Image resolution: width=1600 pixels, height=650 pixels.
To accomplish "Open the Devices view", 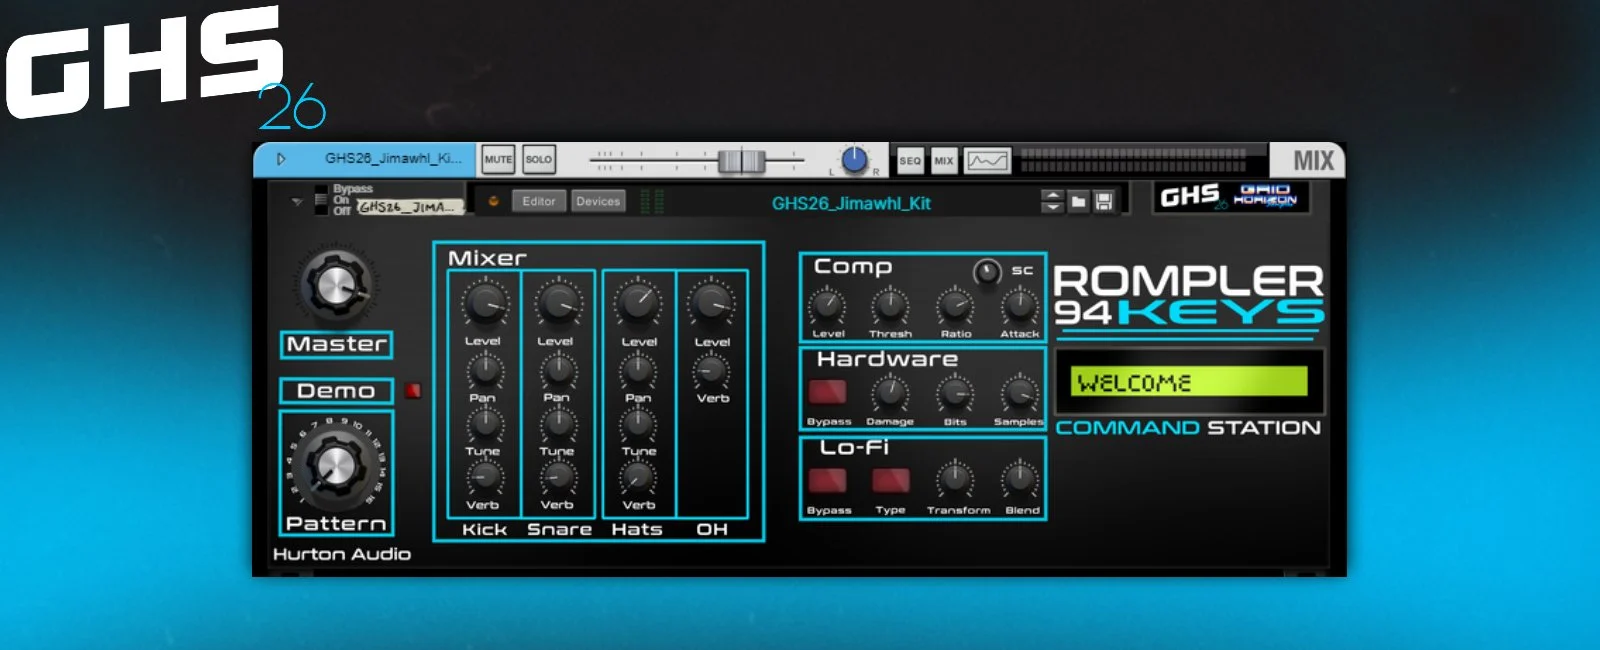I will 598,201.
